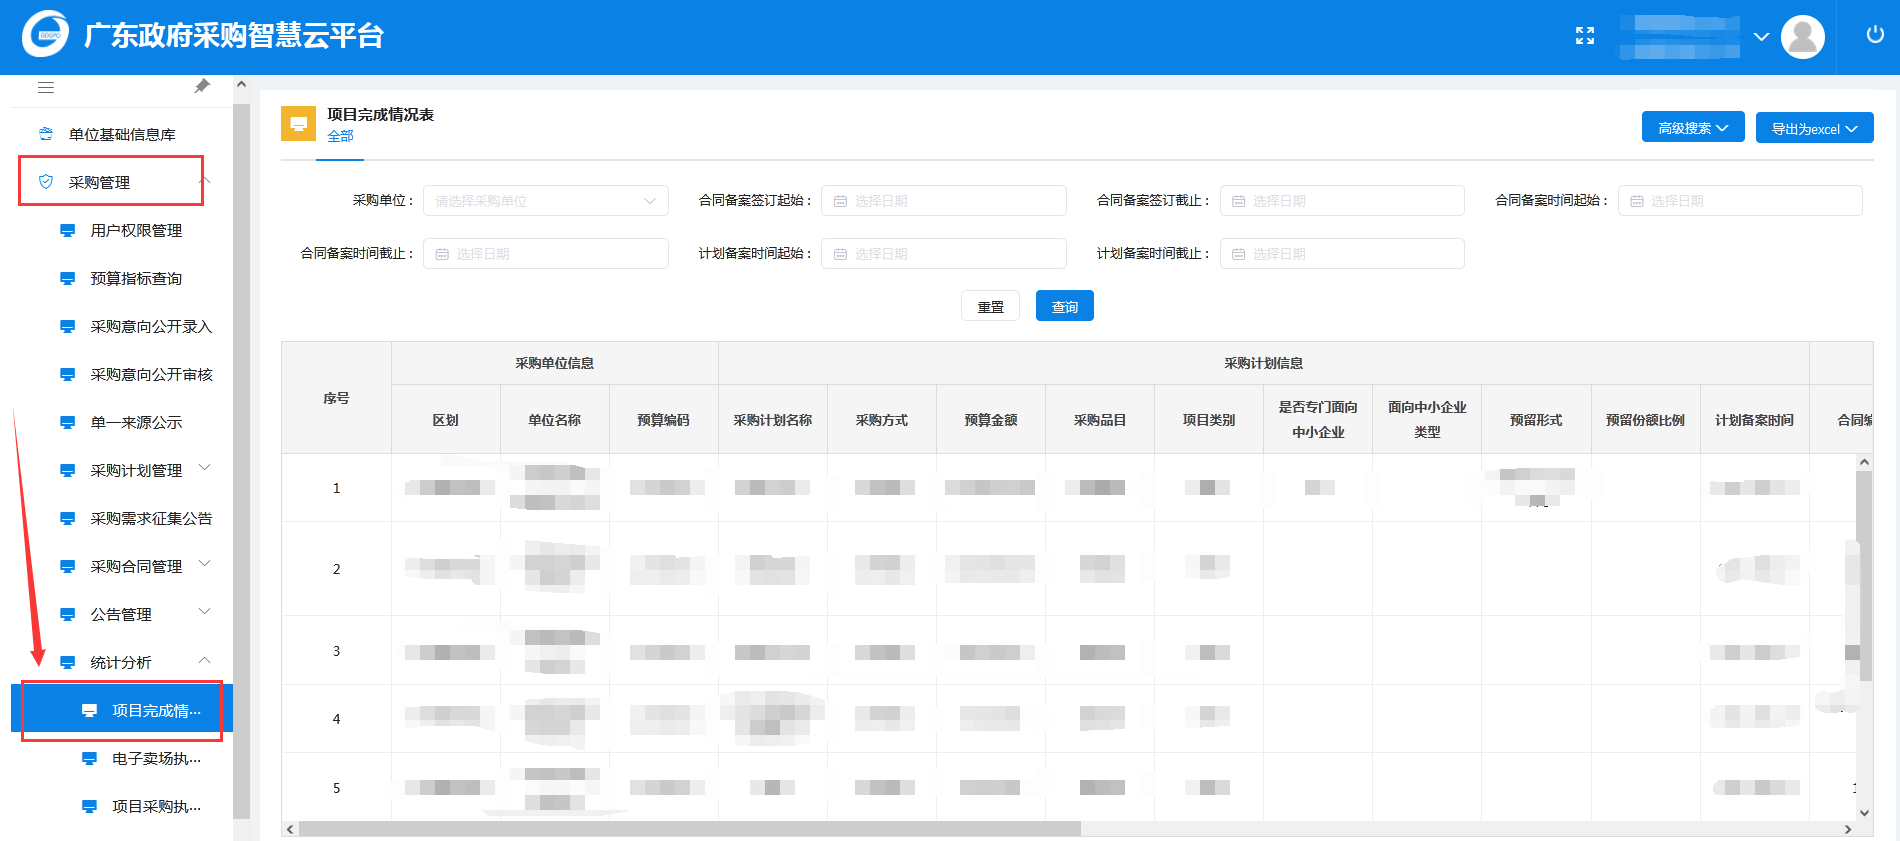Open the 导出为excel dropdown button
1900x841 pixels.
point(1815,128)
